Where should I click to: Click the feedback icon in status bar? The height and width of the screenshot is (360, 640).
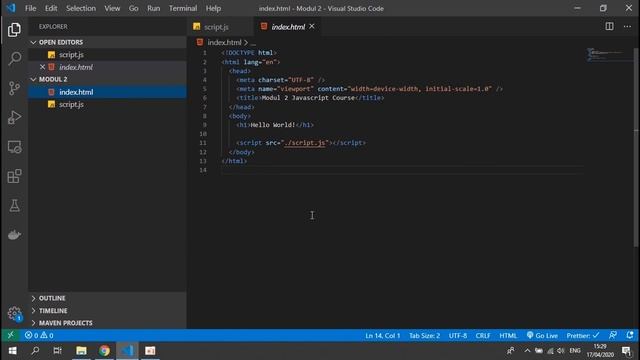[x=613, y=335]
